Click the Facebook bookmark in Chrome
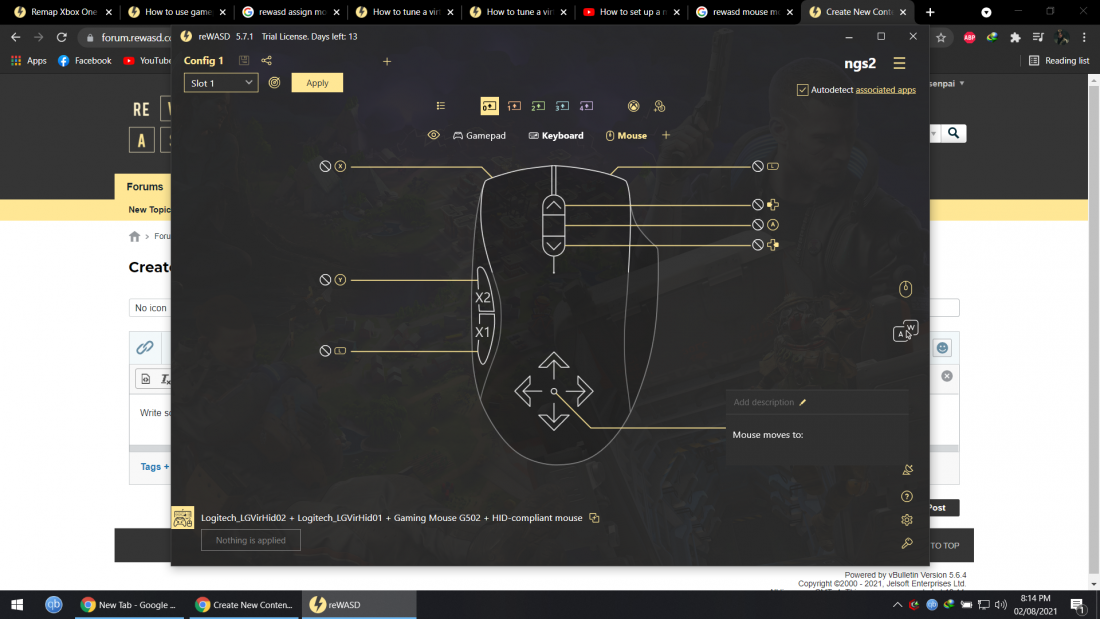The height and width of the screenshot is (619, 1100). click(84, 61)
